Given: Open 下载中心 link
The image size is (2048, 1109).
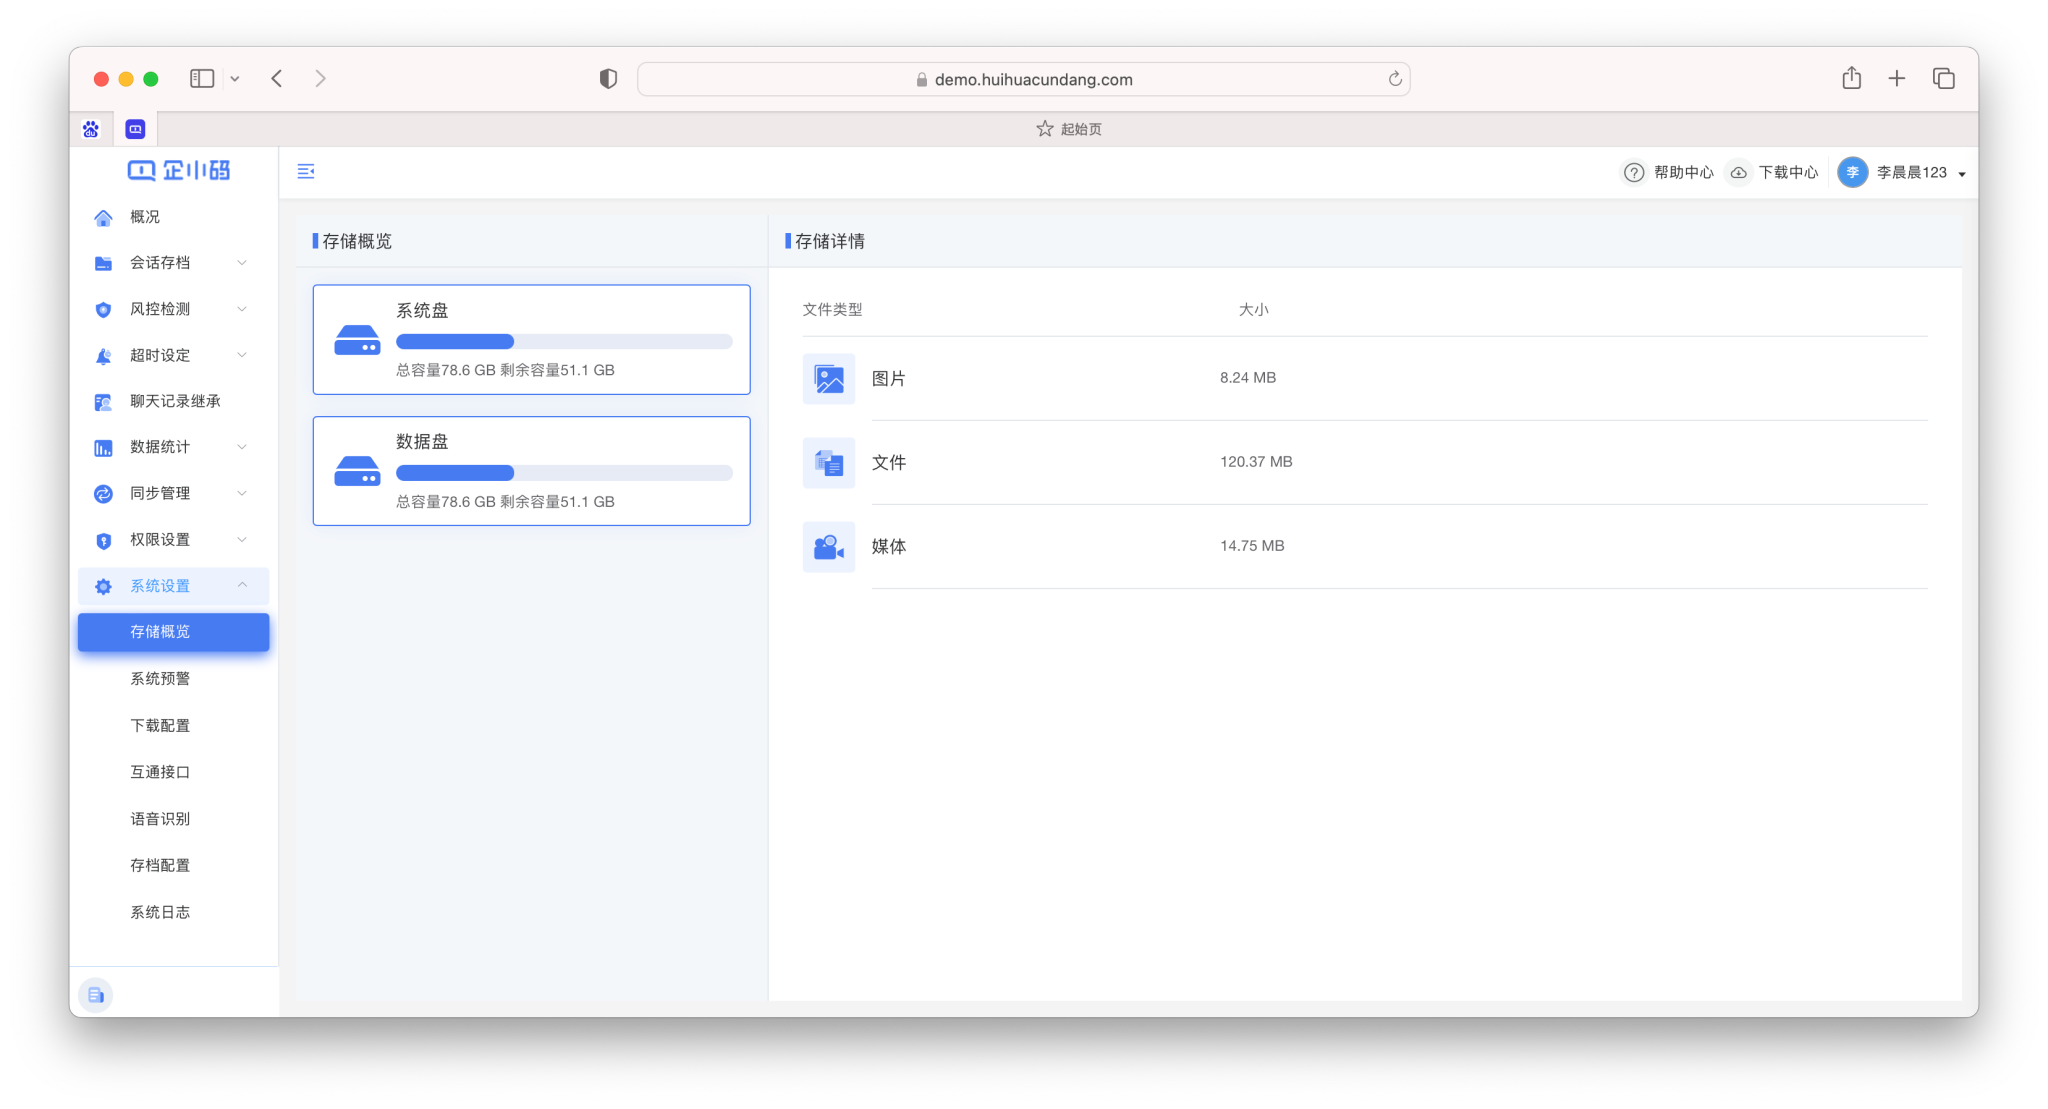Looking at the screenshot, I should click(1788, 173).
